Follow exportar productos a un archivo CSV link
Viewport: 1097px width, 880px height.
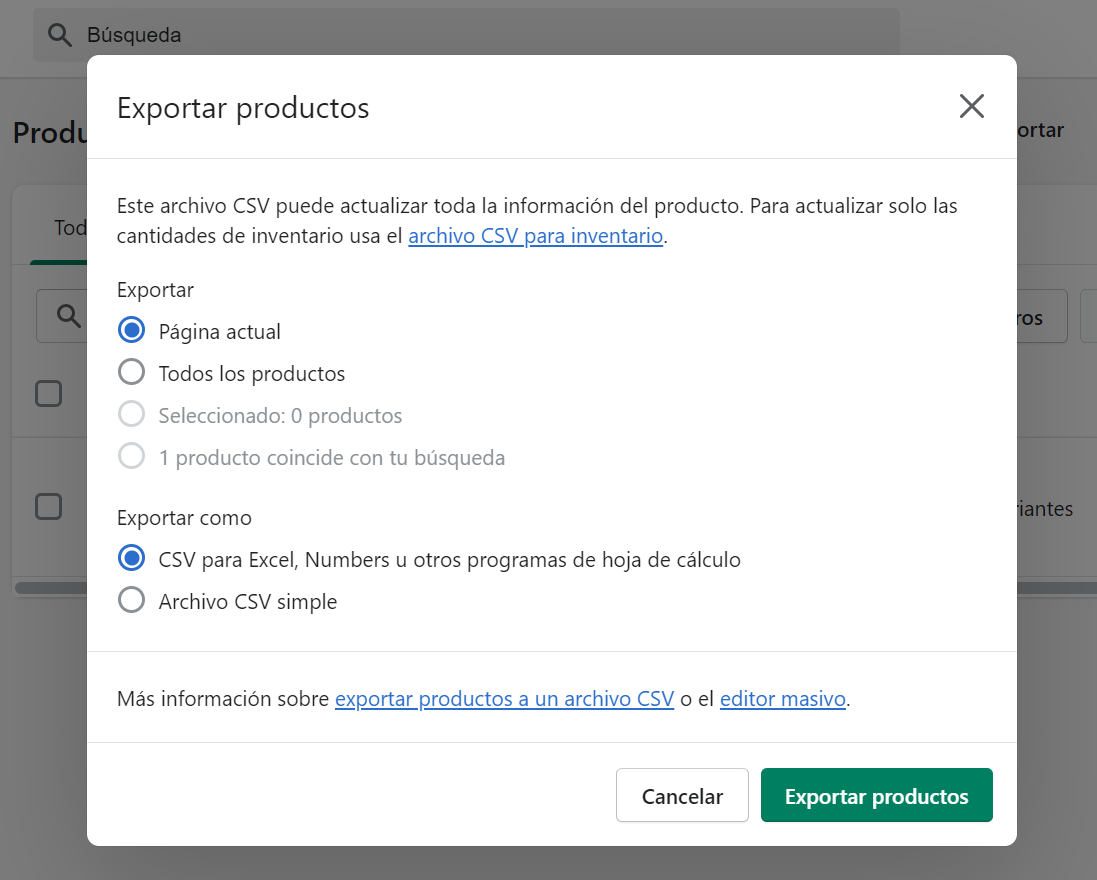[x=504, y=699]
